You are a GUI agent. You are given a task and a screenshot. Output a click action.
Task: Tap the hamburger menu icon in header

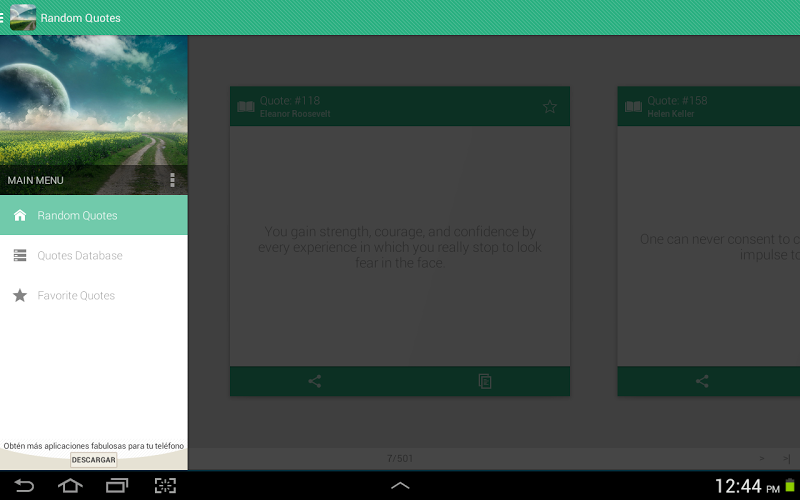(2, 18)
